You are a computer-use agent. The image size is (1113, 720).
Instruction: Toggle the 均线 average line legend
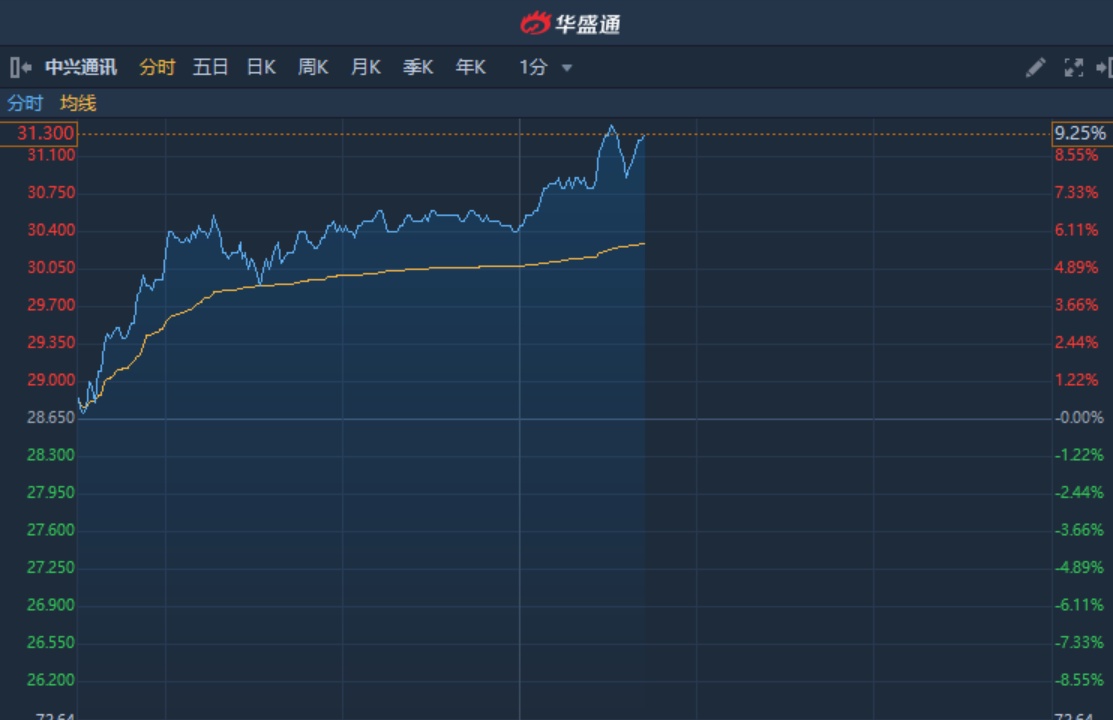(x=78, y=103)
